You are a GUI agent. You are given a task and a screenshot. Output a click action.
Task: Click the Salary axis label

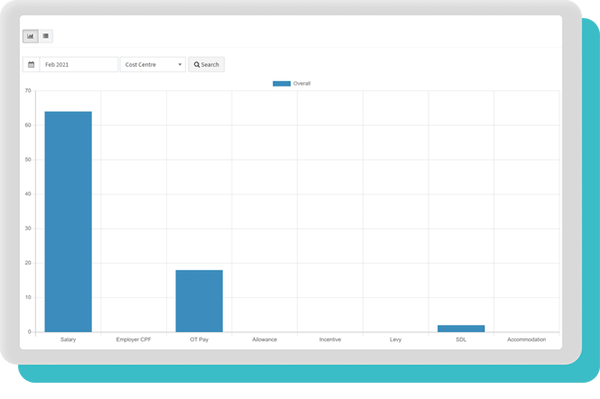click(x=68, y=339)
